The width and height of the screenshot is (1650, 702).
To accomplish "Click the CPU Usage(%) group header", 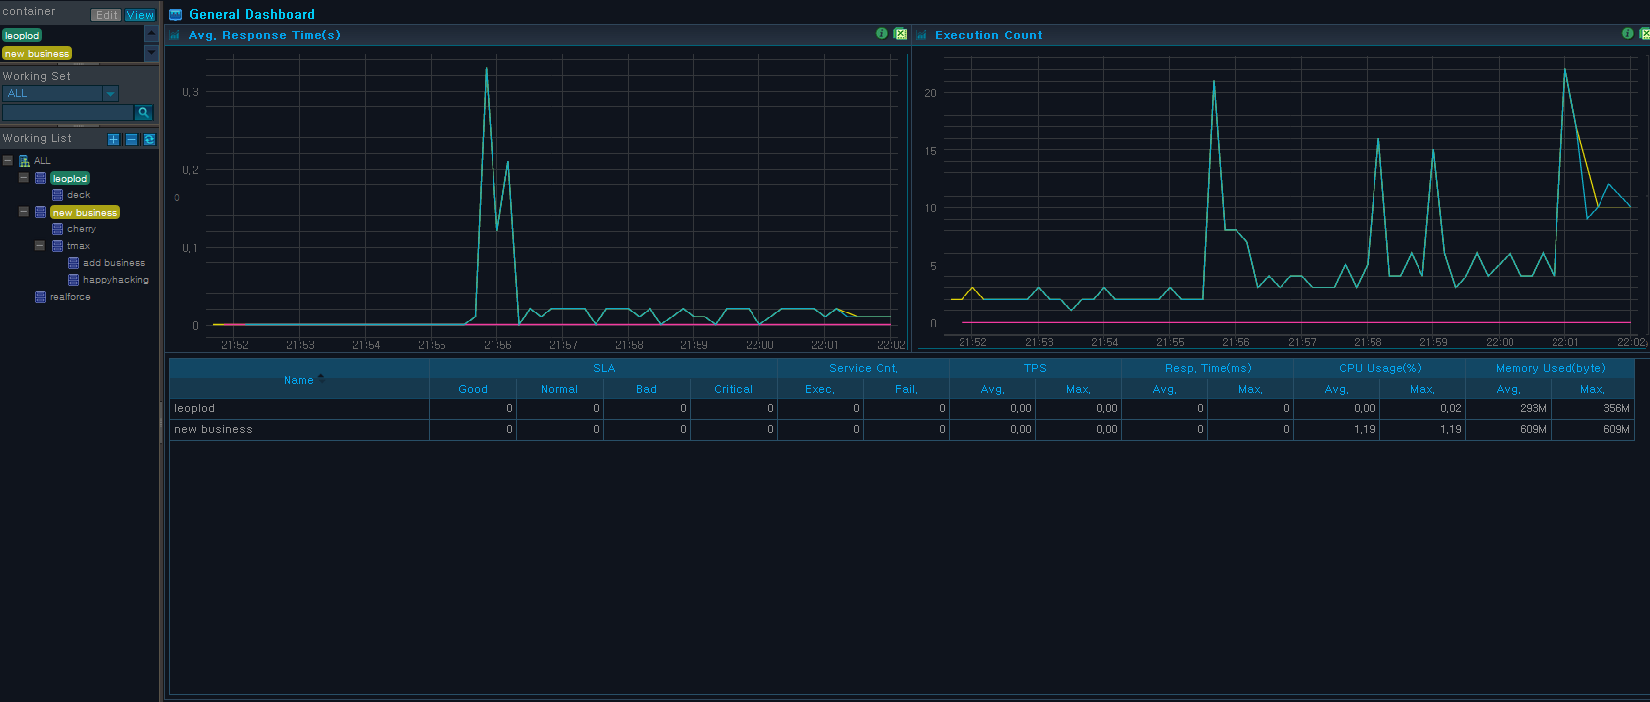I will pyautogui.click(x=1380, y=368).
